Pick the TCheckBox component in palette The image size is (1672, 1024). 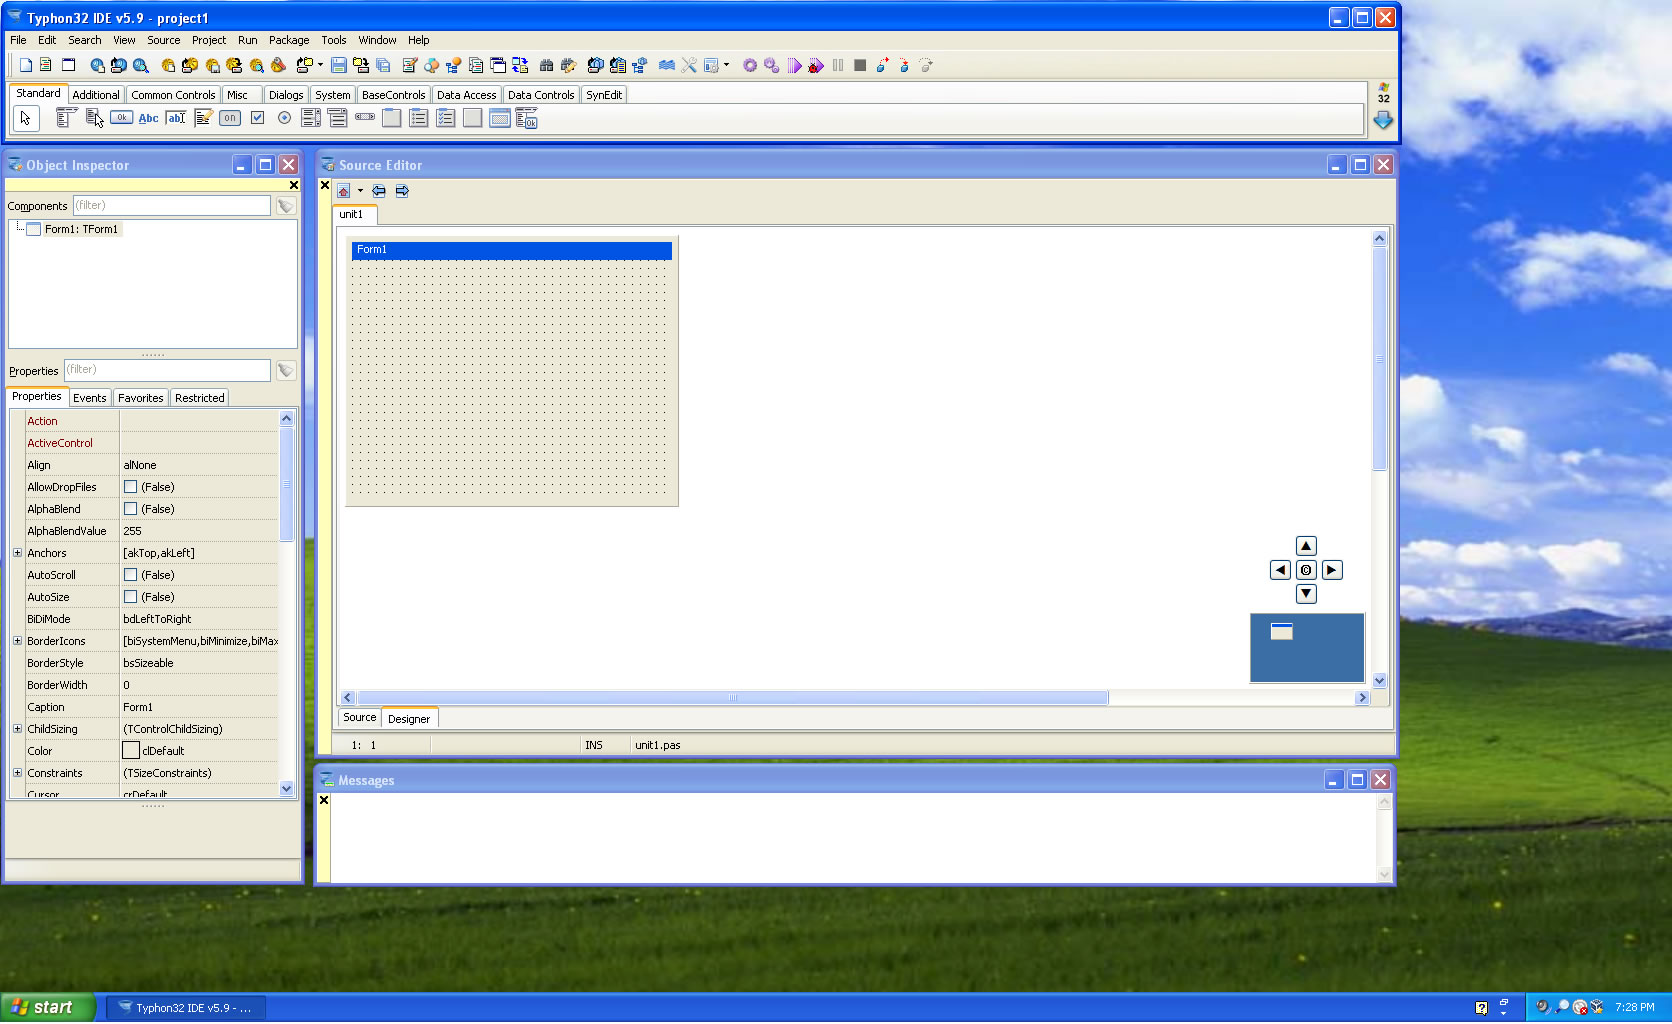pyautogui.click(x=257, y=118)
